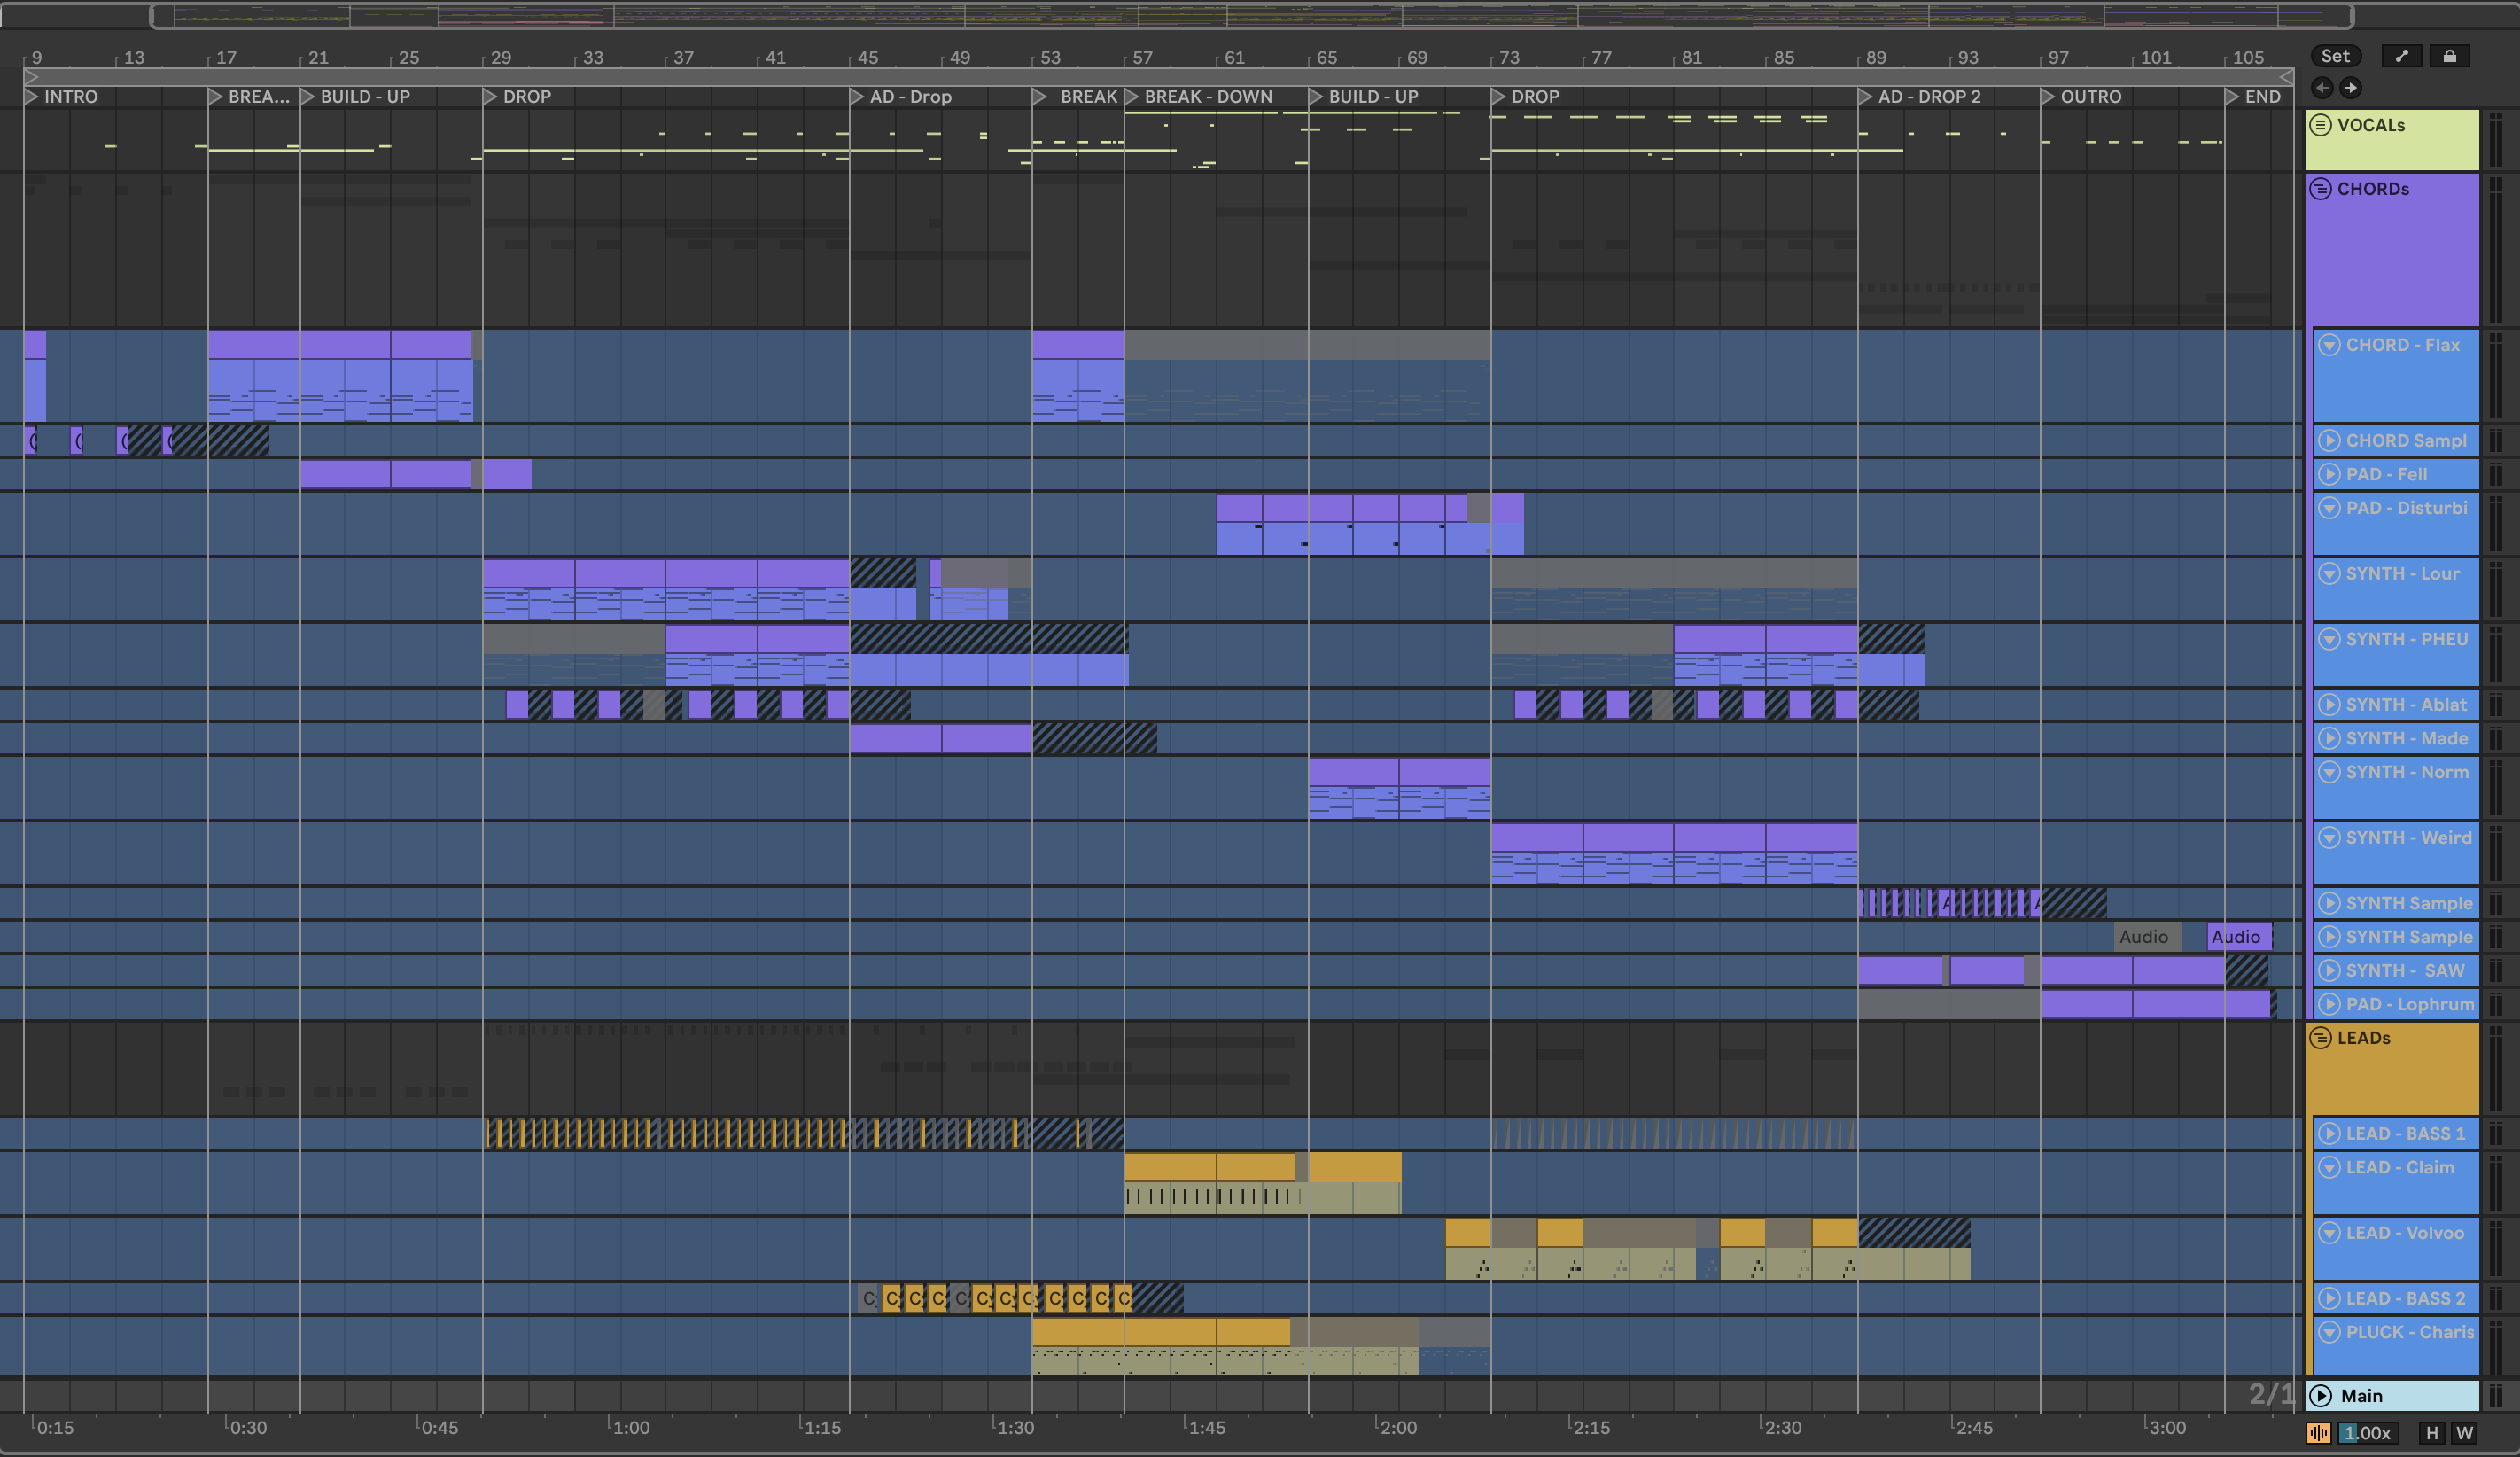Fold the CHORDs group track

click(2321, 189)
